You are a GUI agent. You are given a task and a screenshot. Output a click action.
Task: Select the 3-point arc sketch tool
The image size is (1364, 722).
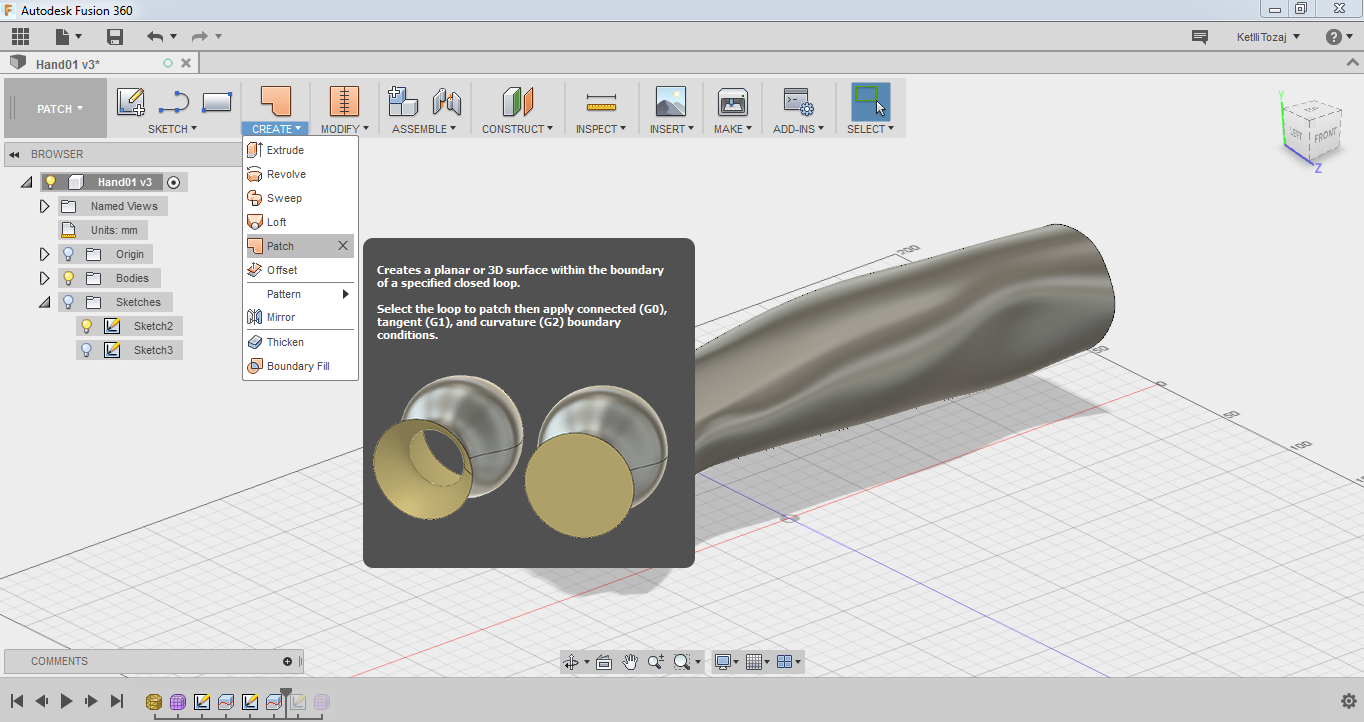coord(174,102)
